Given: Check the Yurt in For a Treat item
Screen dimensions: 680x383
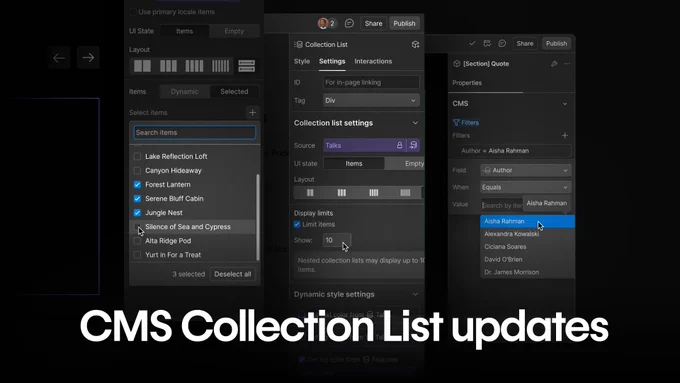Looking at the screenshot, I should point(137,255).
